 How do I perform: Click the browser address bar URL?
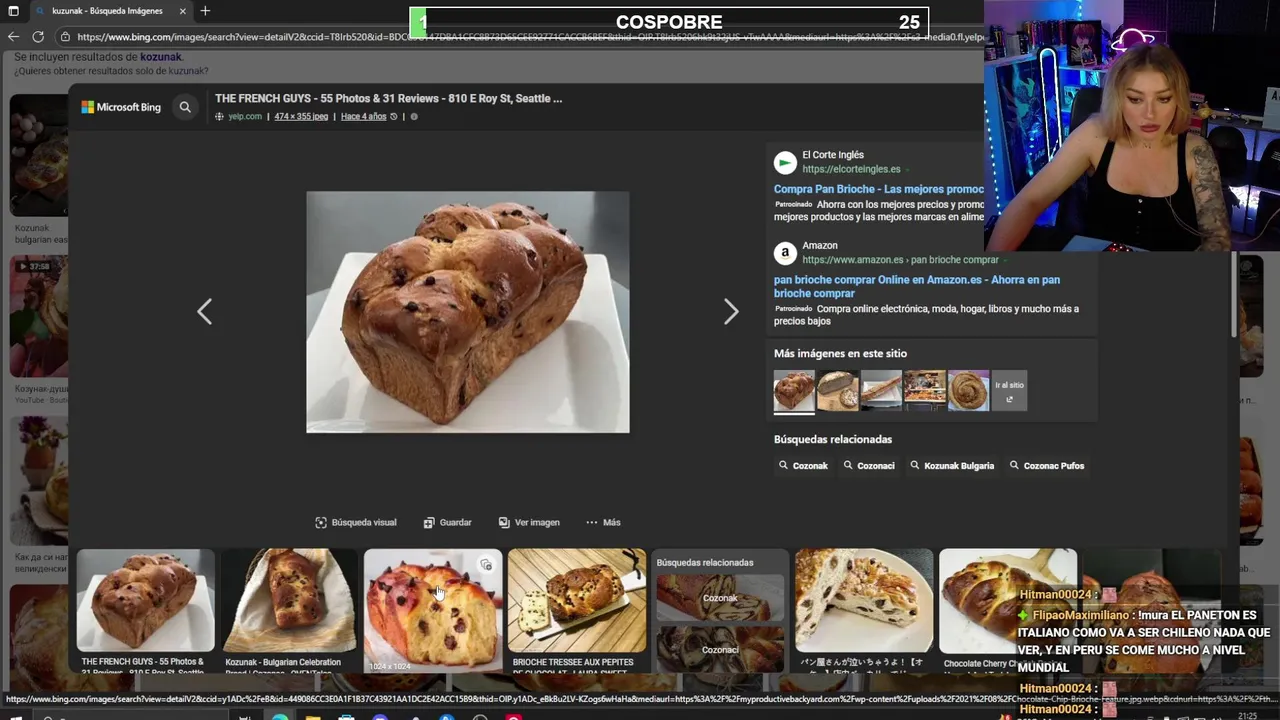tap(530, 37)
